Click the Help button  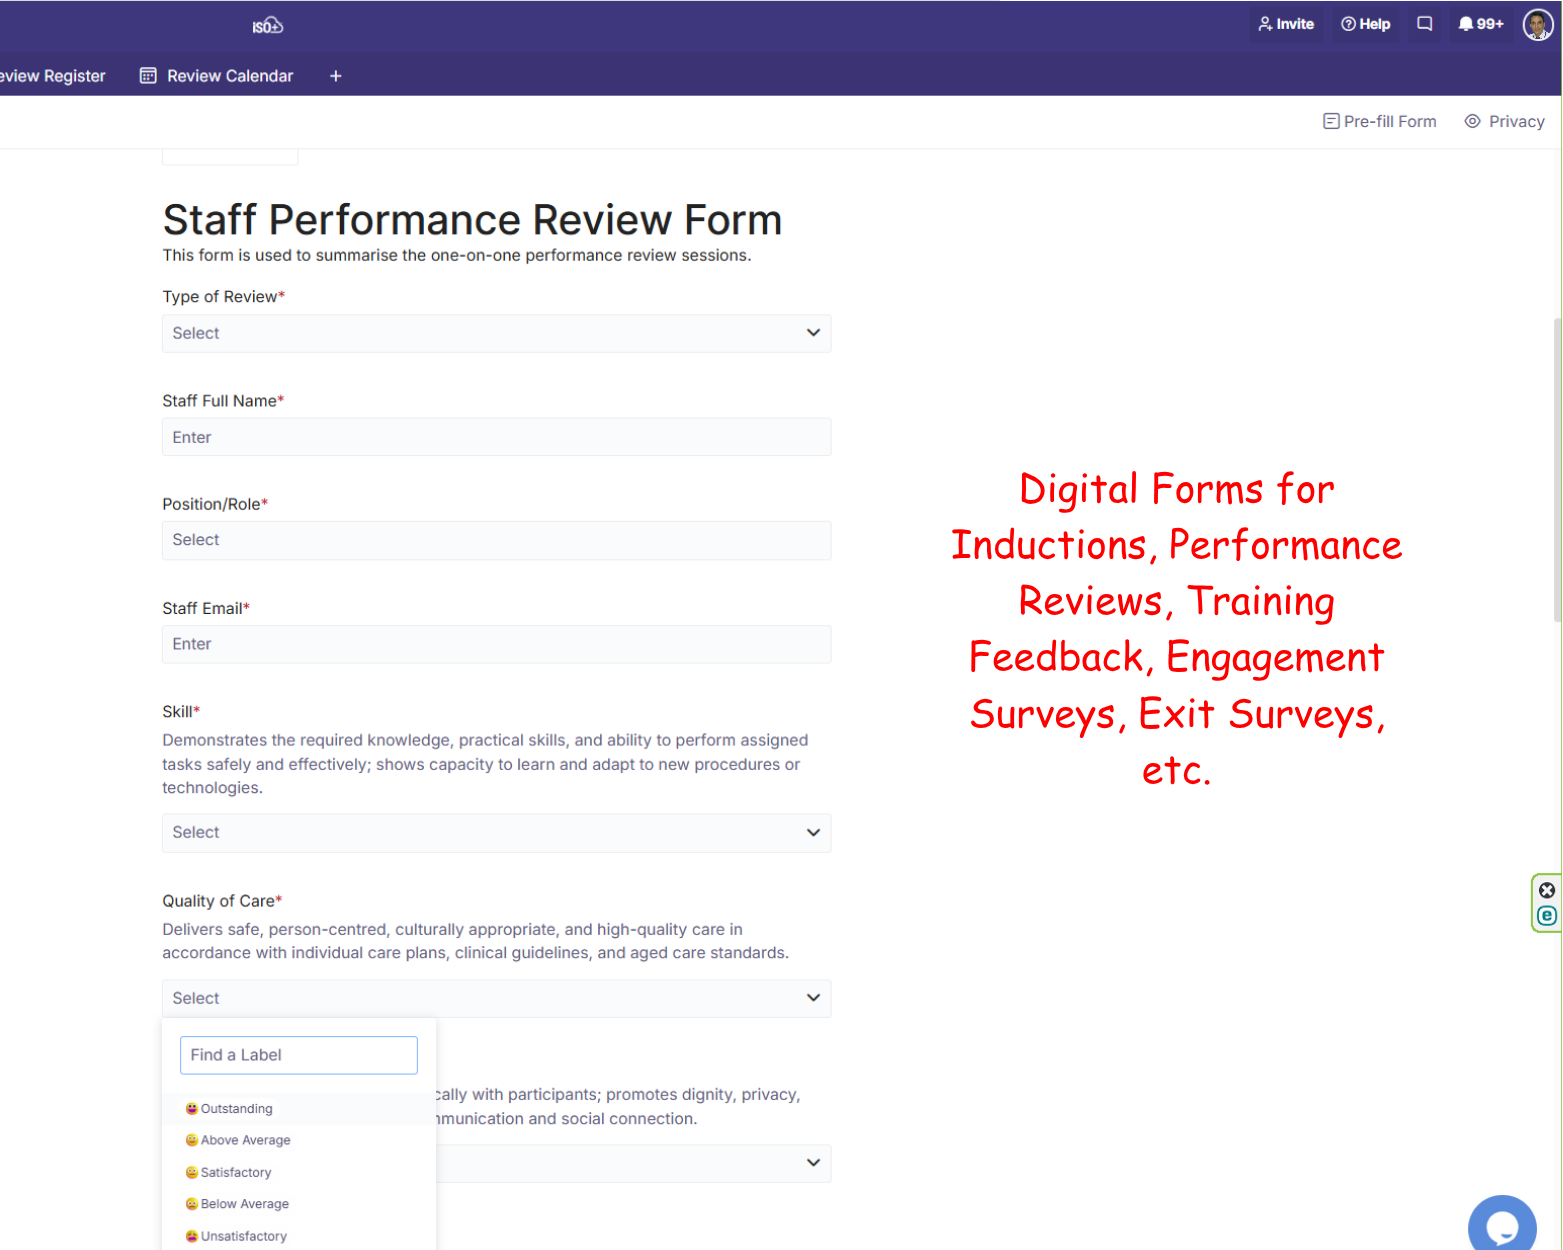1365,24
